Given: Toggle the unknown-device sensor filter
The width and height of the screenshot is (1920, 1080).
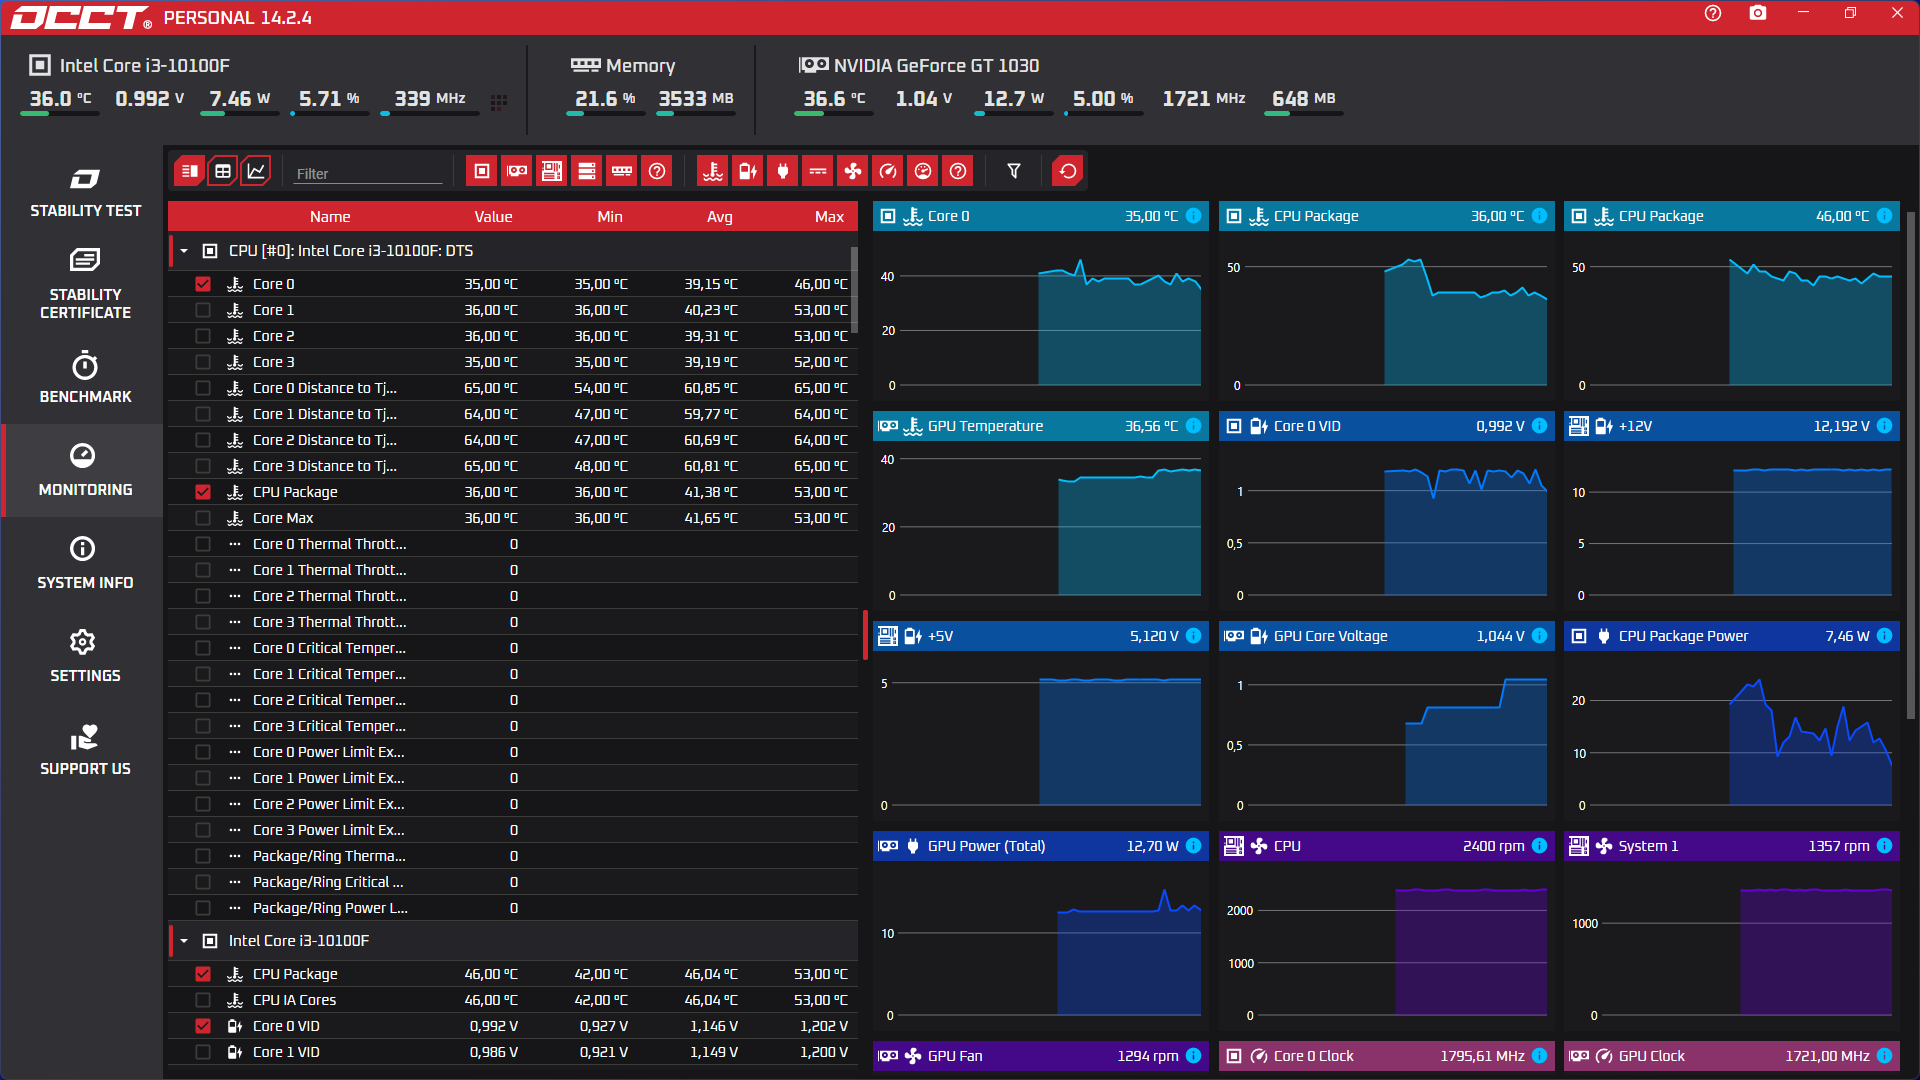Looking at the screenshot, I should tap(657, 171).
